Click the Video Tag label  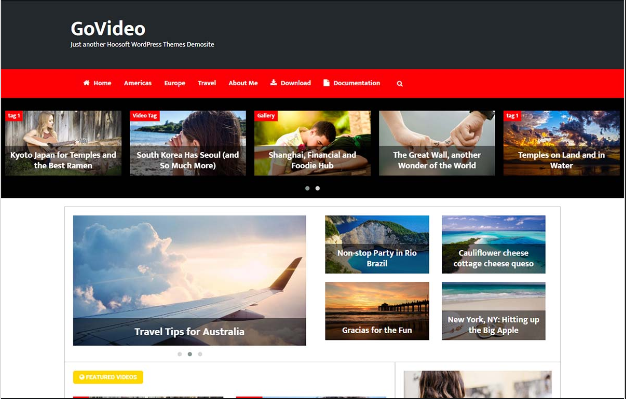pos(145,116)
